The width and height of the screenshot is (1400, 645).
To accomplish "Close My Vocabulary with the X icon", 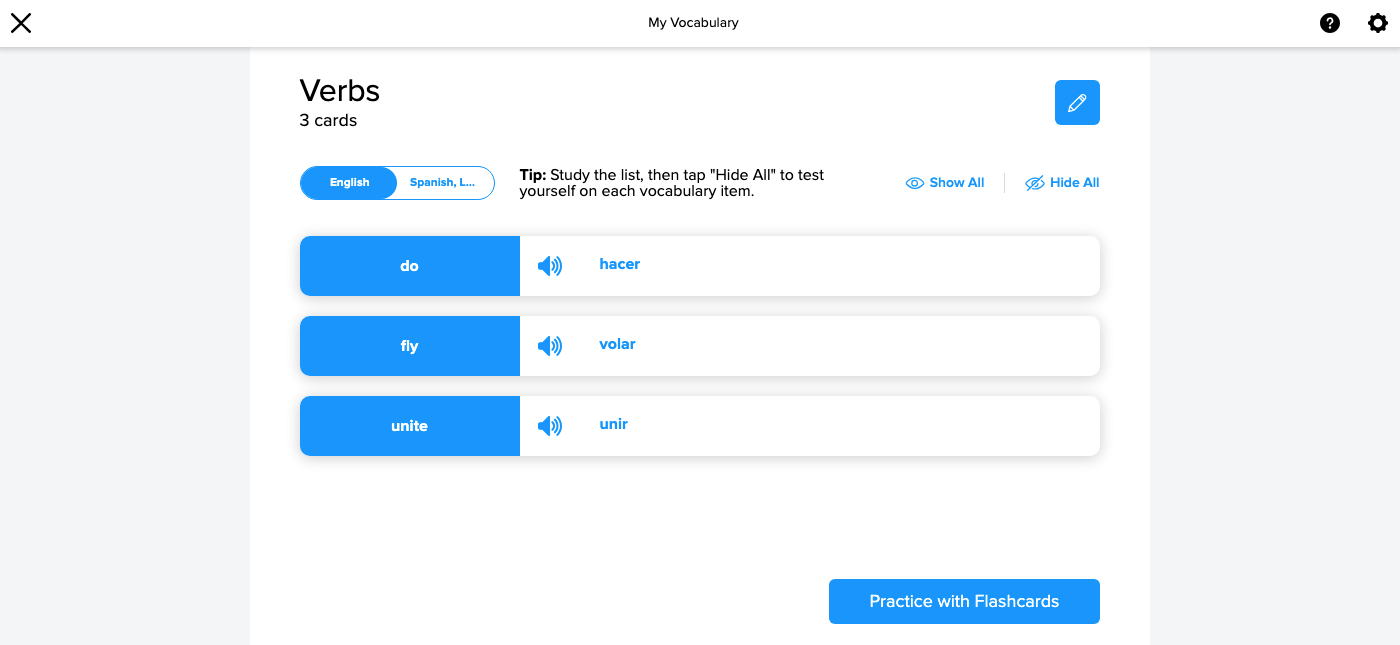I will [x=21, y=23].
